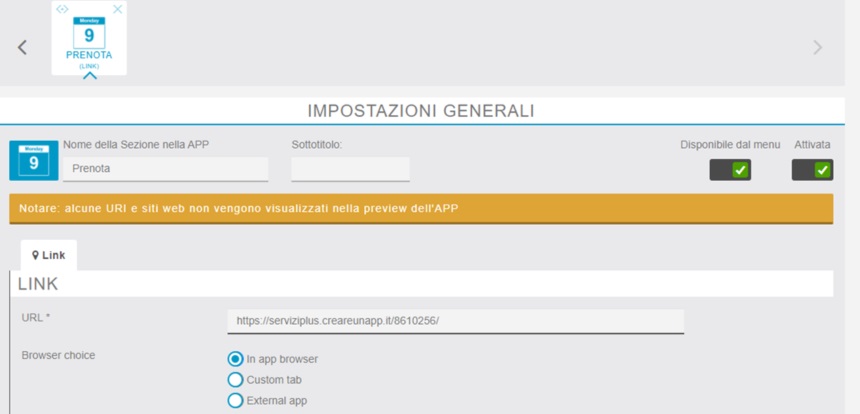Click the LINK section heading

38,284
